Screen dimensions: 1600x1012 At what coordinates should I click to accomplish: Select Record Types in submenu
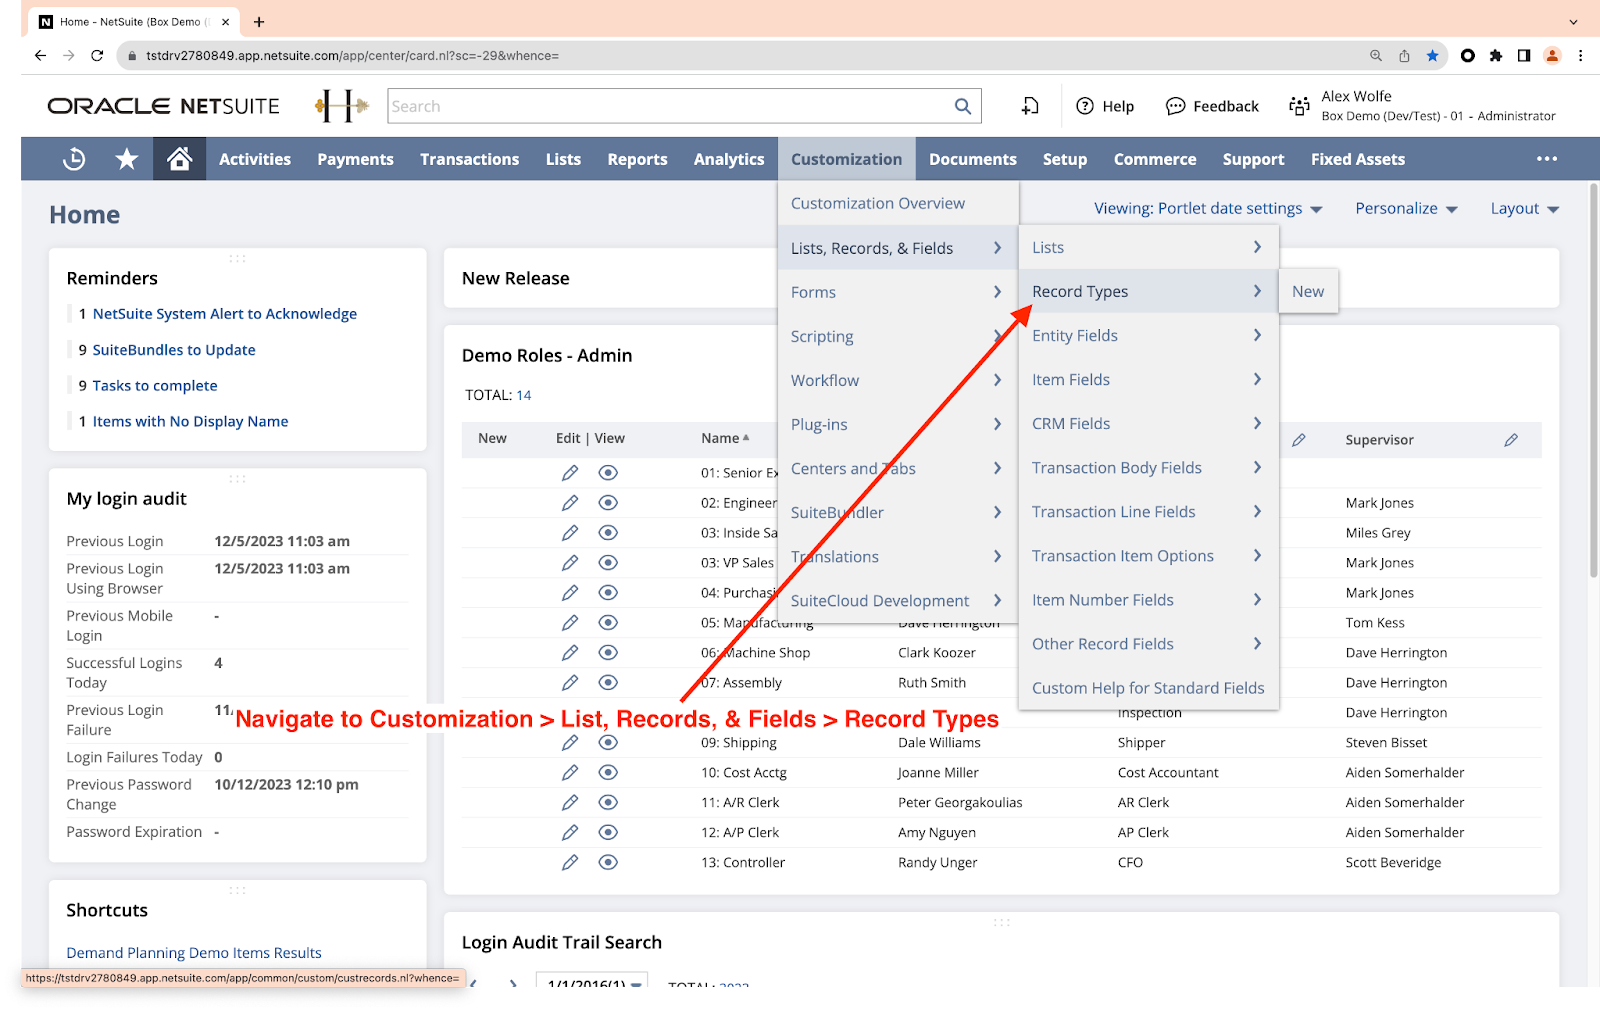(x=1080, y=291)
